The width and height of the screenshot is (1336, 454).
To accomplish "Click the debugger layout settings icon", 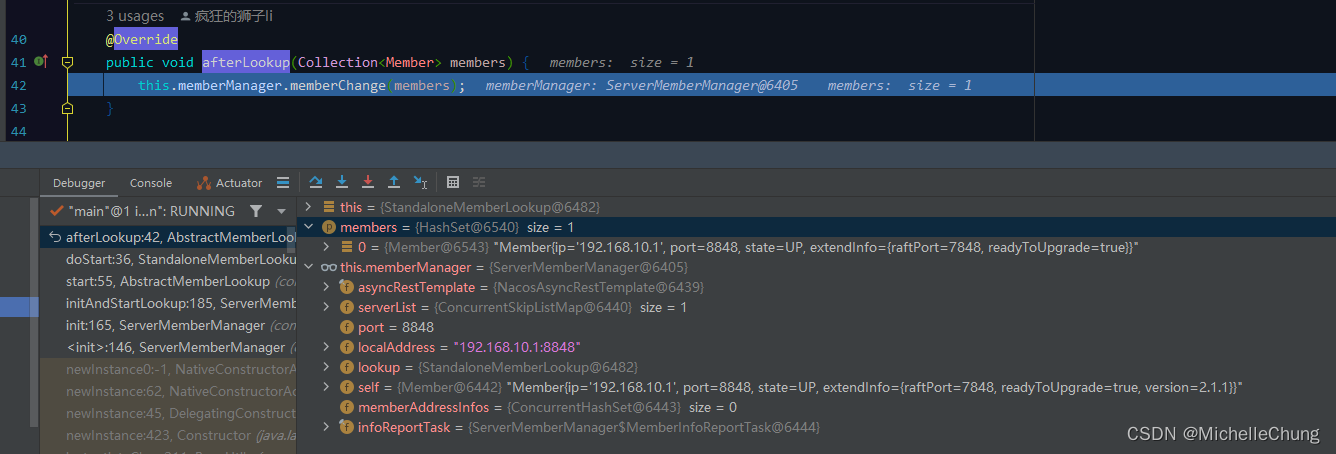I will tap(283, 182).
